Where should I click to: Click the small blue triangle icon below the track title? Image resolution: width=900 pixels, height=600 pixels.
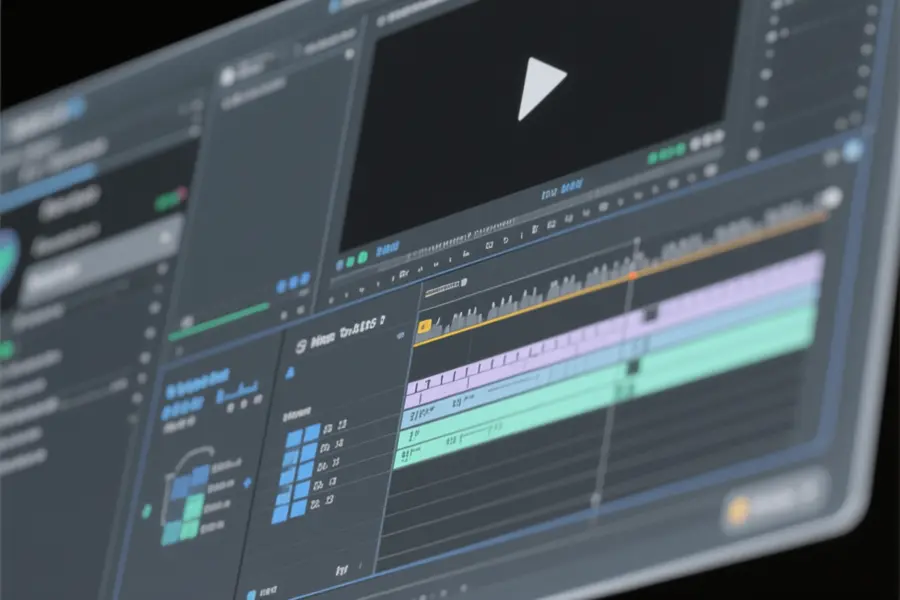coord(290,374)
